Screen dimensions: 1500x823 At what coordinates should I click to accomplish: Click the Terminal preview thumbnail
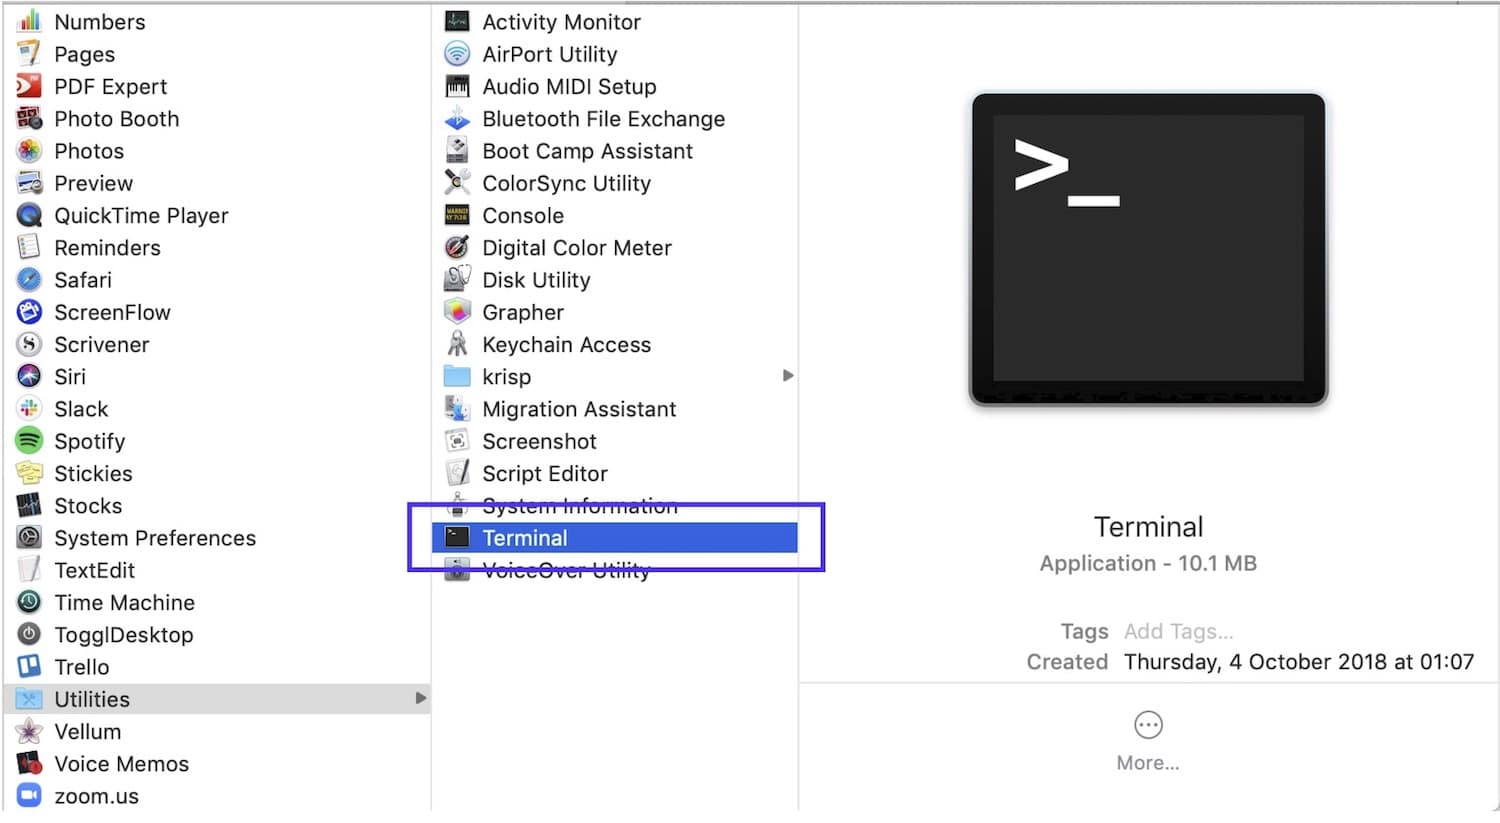click(x=1147, y=248)
